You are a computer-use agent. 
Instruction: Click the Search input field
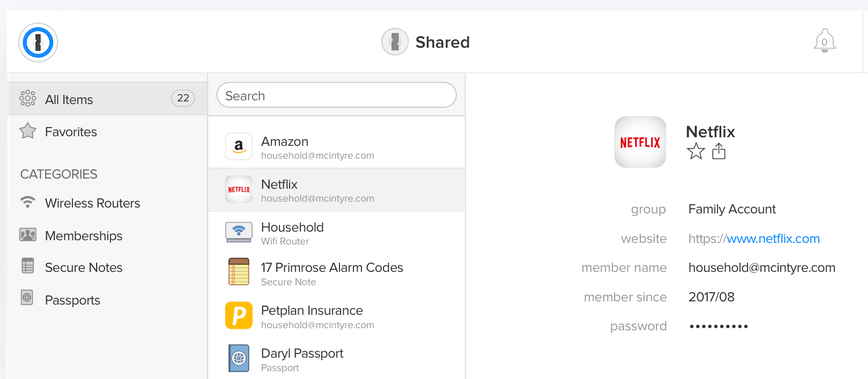click(337, 96)
